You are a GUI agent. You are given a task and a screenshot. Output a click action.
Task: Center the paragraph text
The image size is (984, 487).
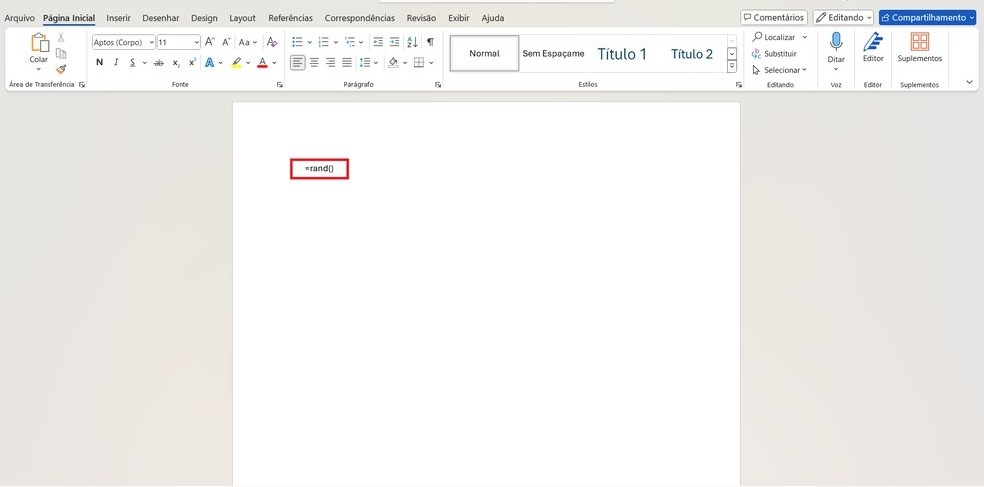click(314, 62)
